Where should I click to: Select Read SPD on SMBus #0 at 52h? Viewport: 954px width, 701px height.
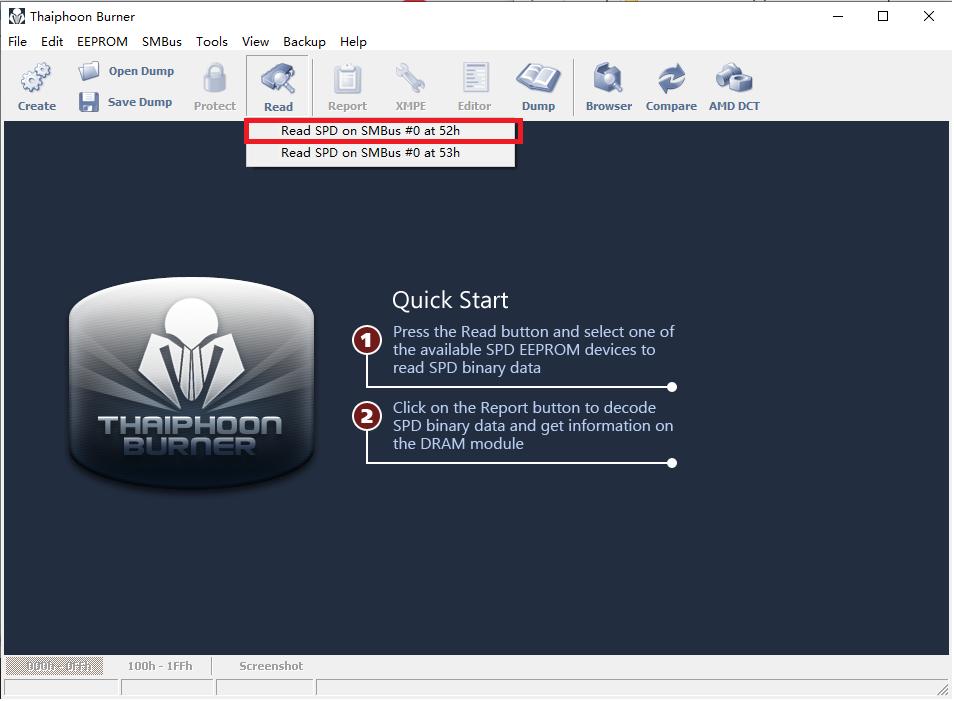(371, 131)
